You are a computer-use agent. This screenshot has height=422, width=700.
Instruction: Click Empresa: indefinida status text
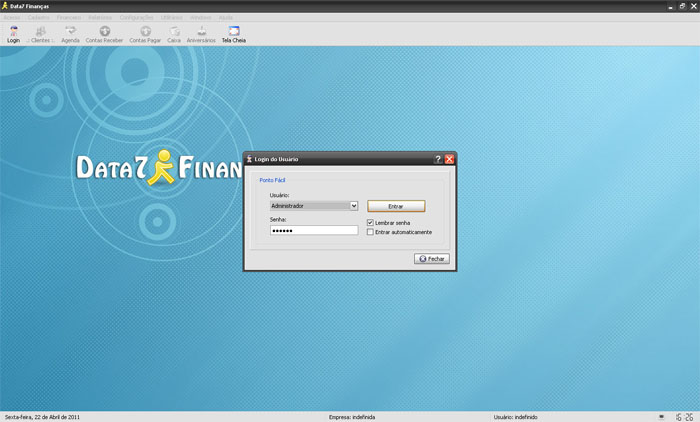click(x=352, y=417)
